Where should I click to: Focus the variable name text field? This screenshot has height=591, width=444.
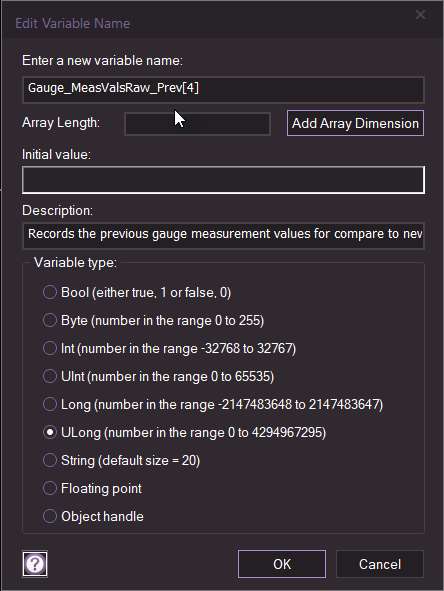click(x=224, y=90)
